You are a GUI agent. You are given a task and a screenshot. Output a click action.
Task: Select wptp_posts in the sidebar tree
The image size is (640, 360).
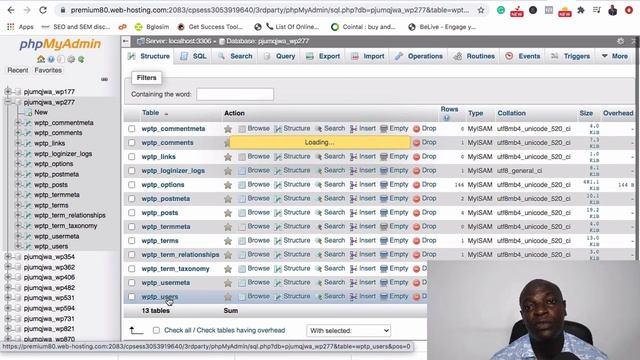click(51, 184)
